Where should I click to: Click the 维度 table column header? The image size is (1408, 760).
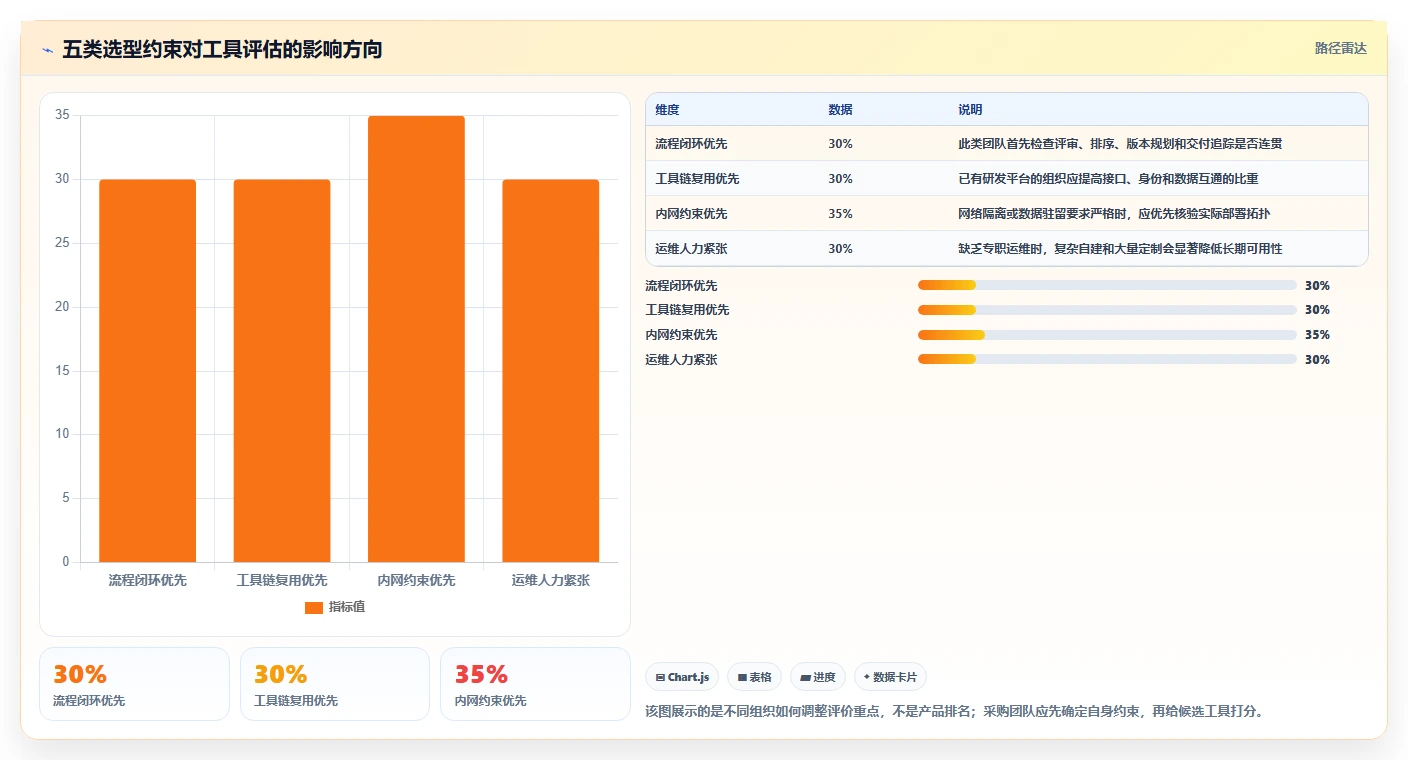(667, 110)
